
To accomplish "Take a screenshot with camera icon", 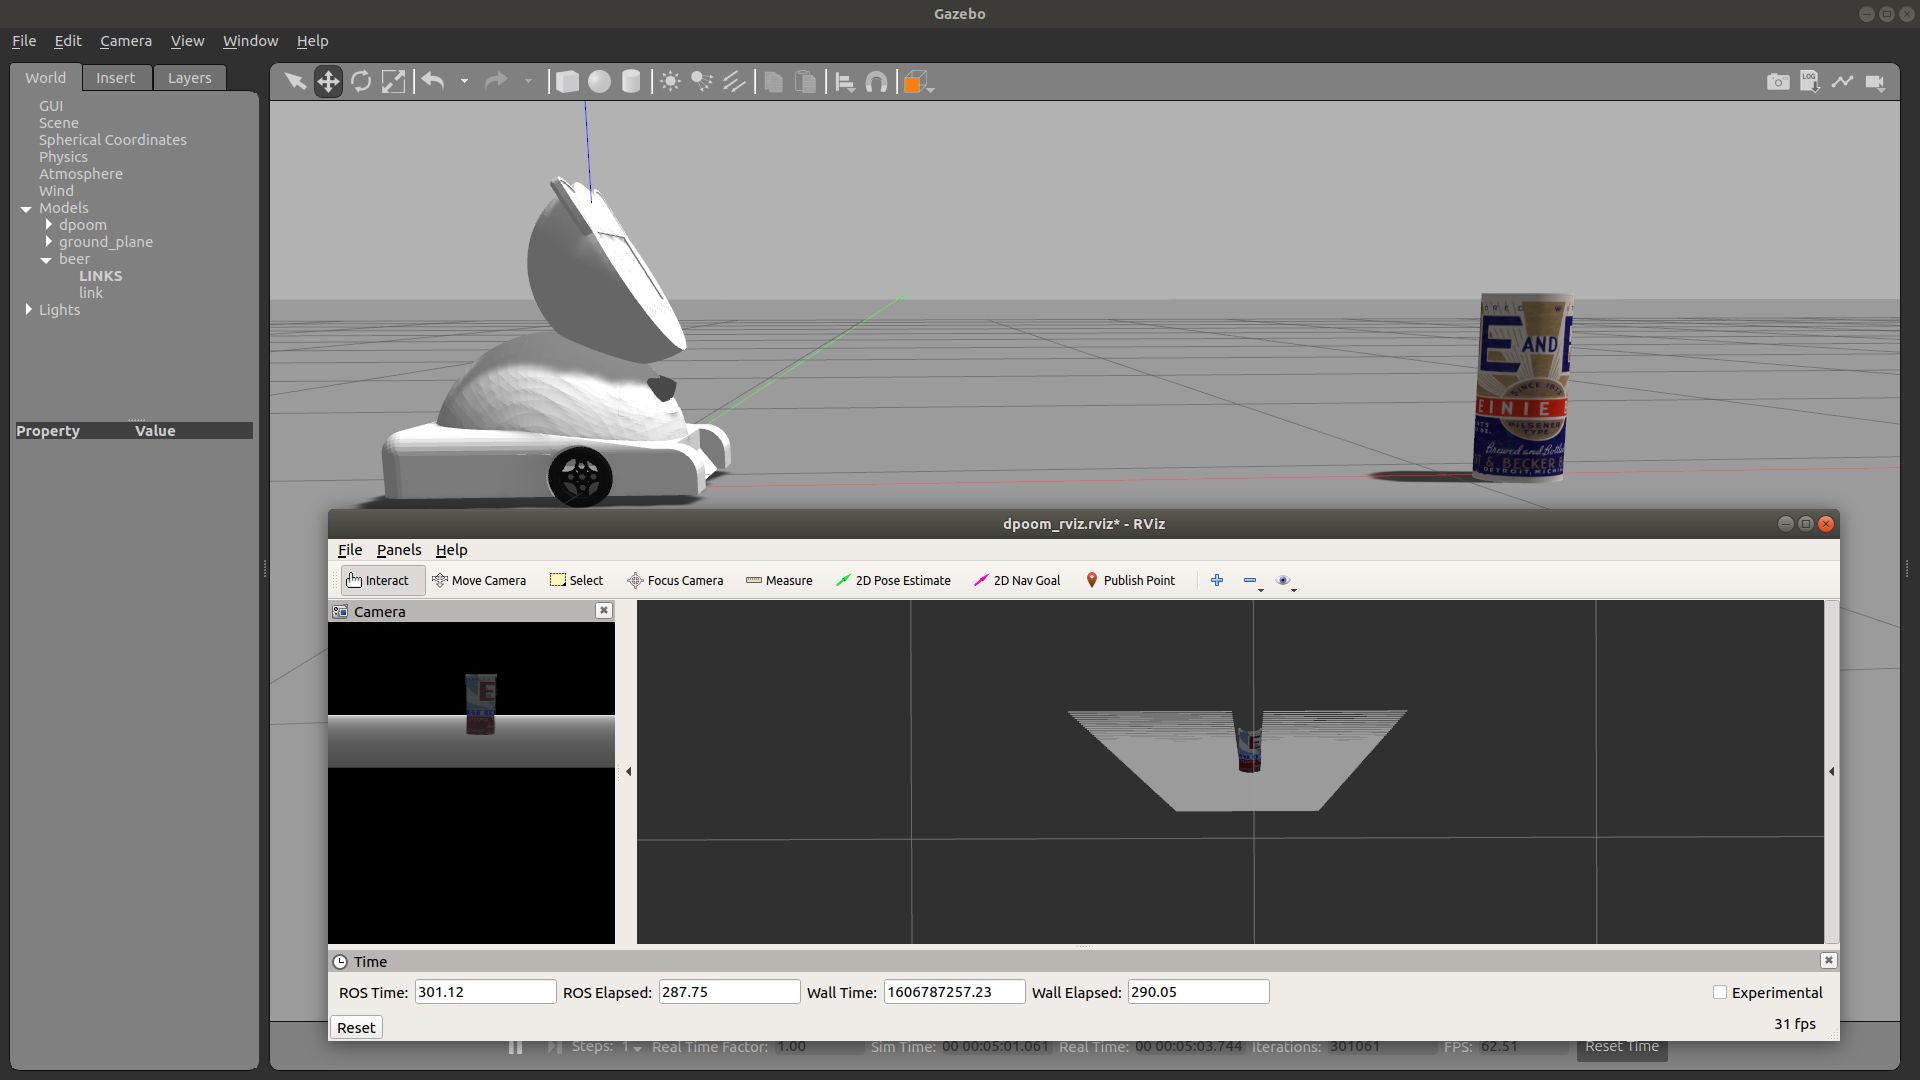I will [1778, 82].
